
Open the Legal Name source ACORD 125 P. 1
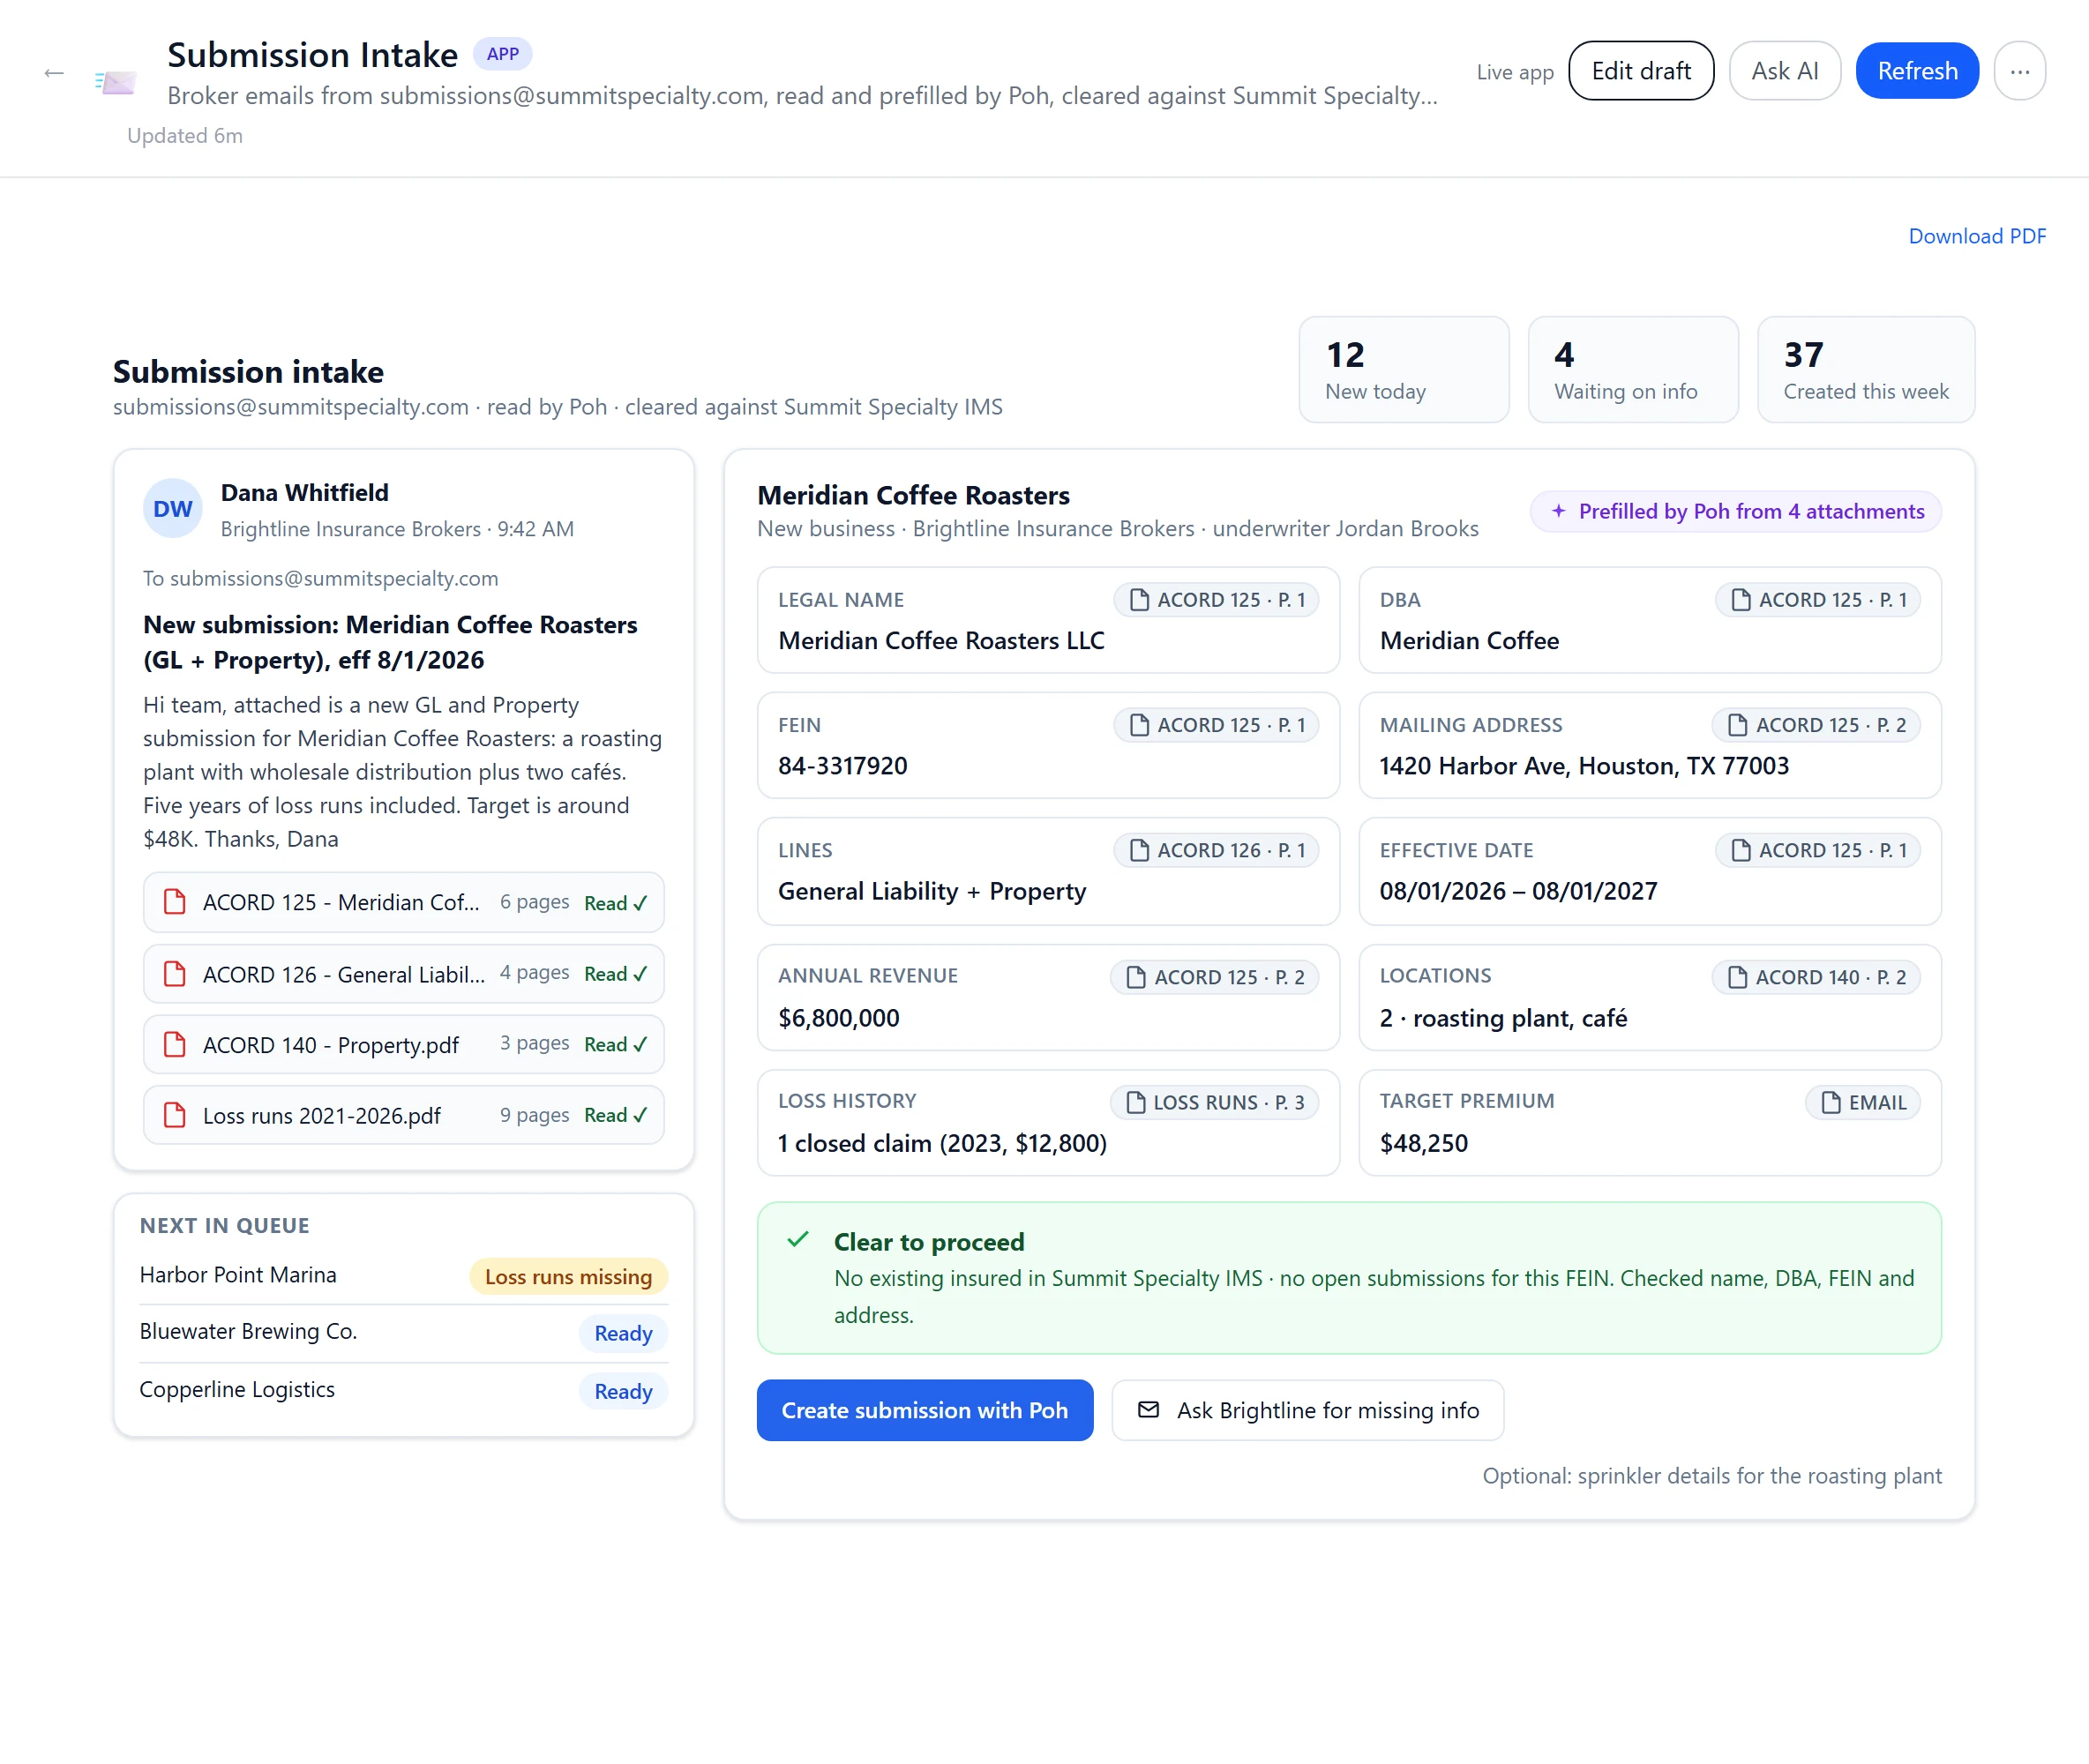(1216, 600)
